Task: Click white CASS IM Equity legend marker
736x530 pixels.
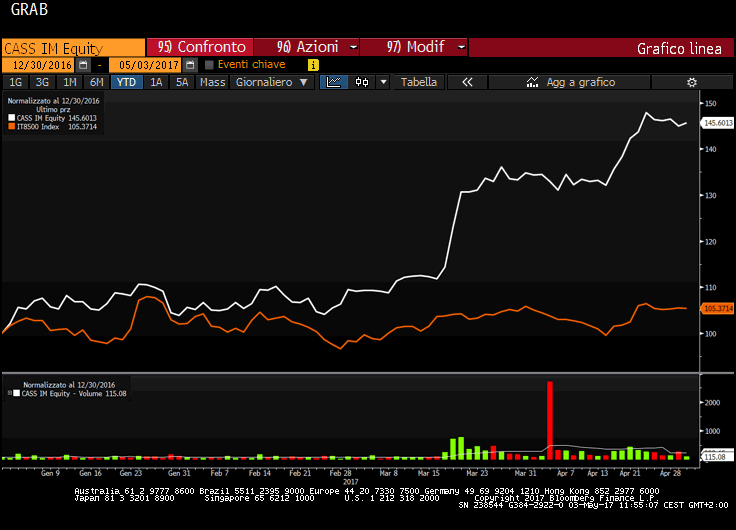Action: pyautogui.click(x=11, y=118)
